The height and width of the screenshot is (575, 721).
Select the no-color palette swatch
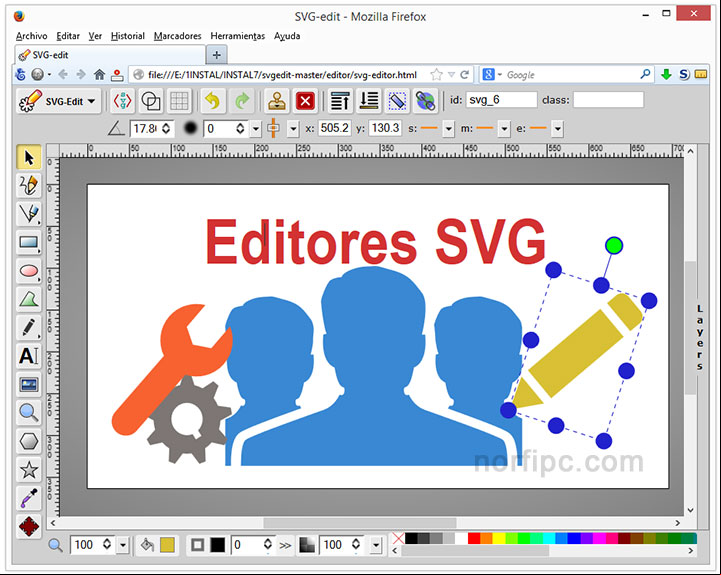tap(398, 539)
